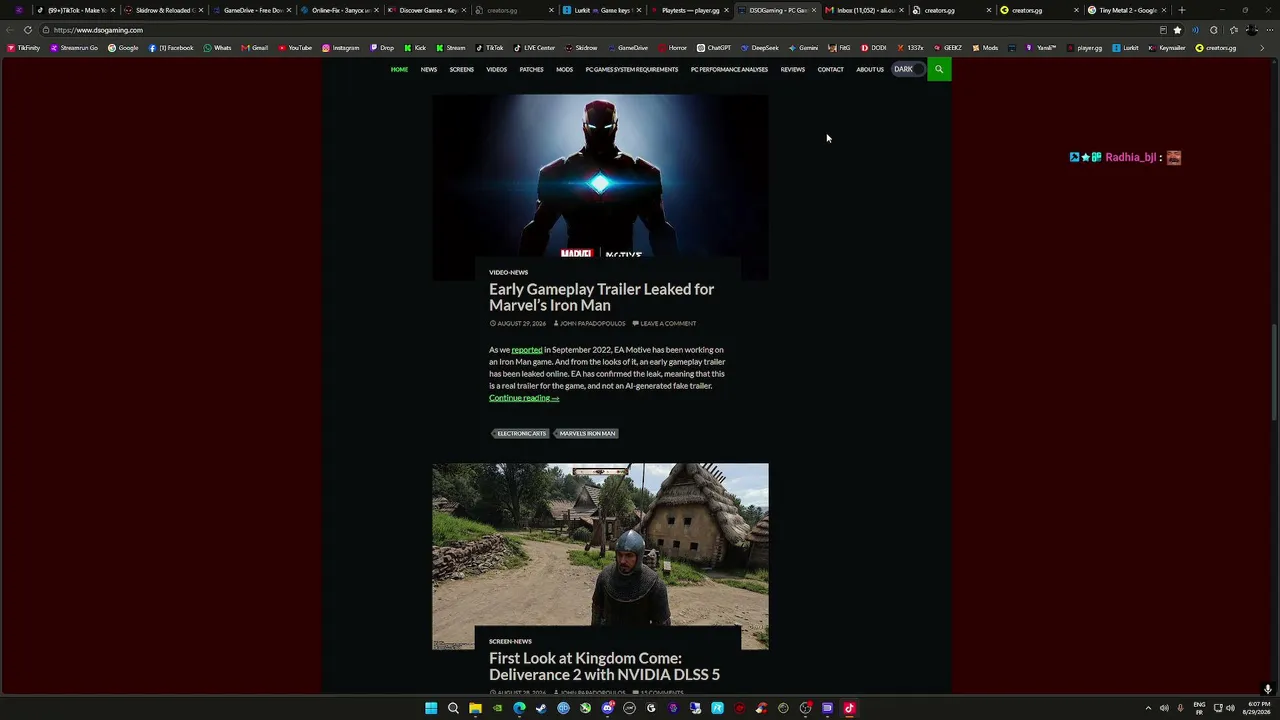The height and width of the screenshot is (720, 1280).
Task: Open the ChatGPT bookmark
Action: (x=714, y=48)
